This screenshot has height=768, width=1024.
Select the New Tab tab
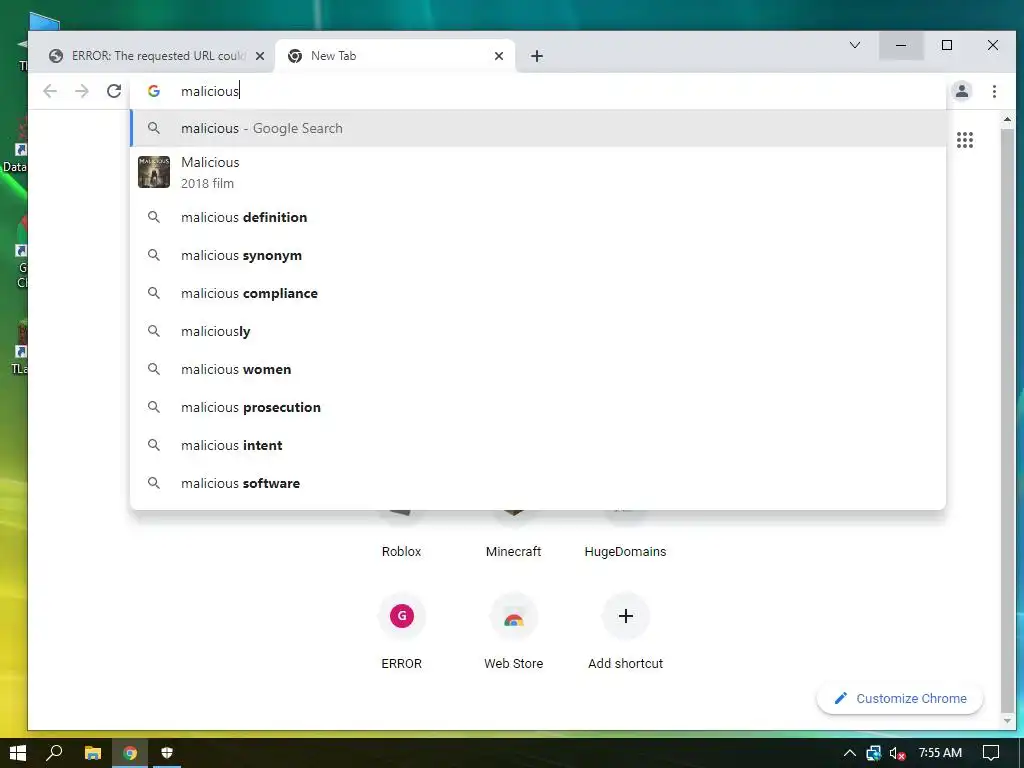395,56
